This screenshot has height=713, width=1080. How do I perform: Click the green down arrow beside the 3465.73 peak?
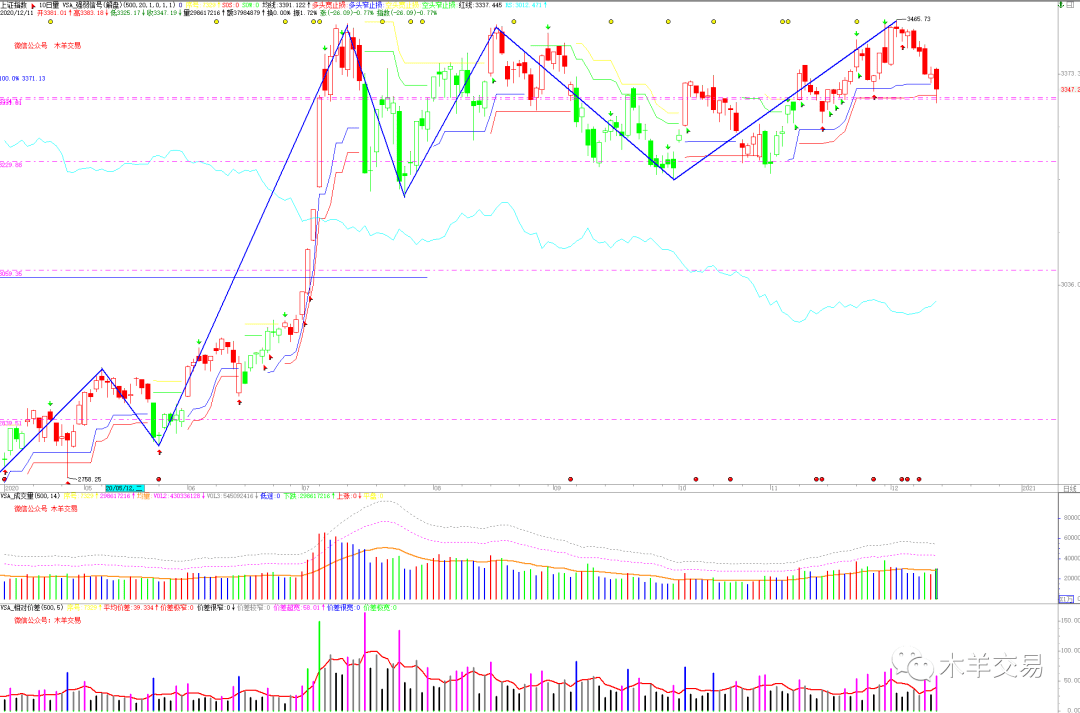(884, 22)
